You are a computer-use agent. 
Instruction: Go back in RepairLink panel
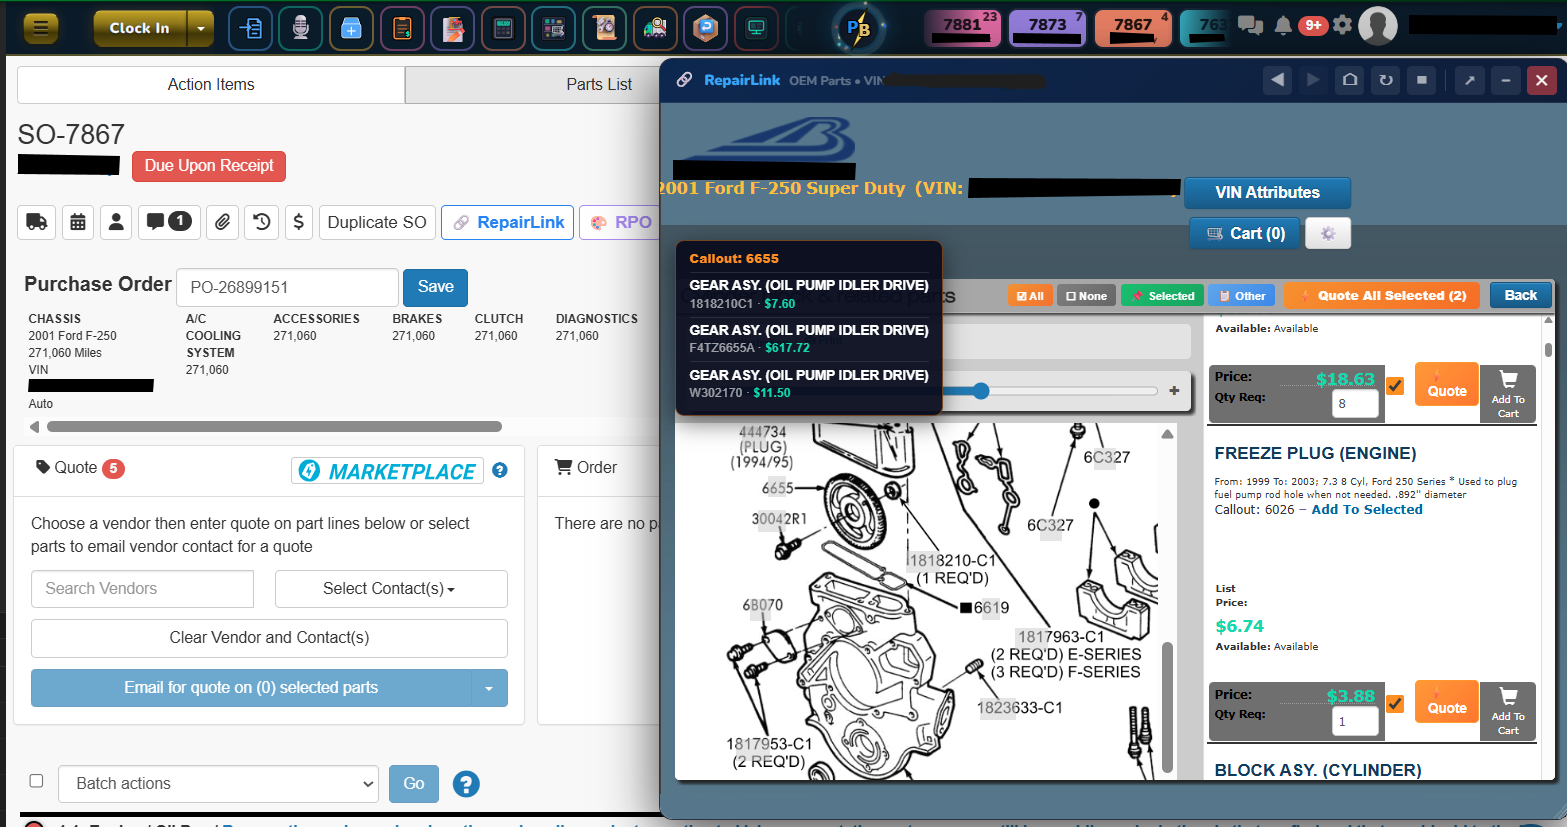(1277, 80)
